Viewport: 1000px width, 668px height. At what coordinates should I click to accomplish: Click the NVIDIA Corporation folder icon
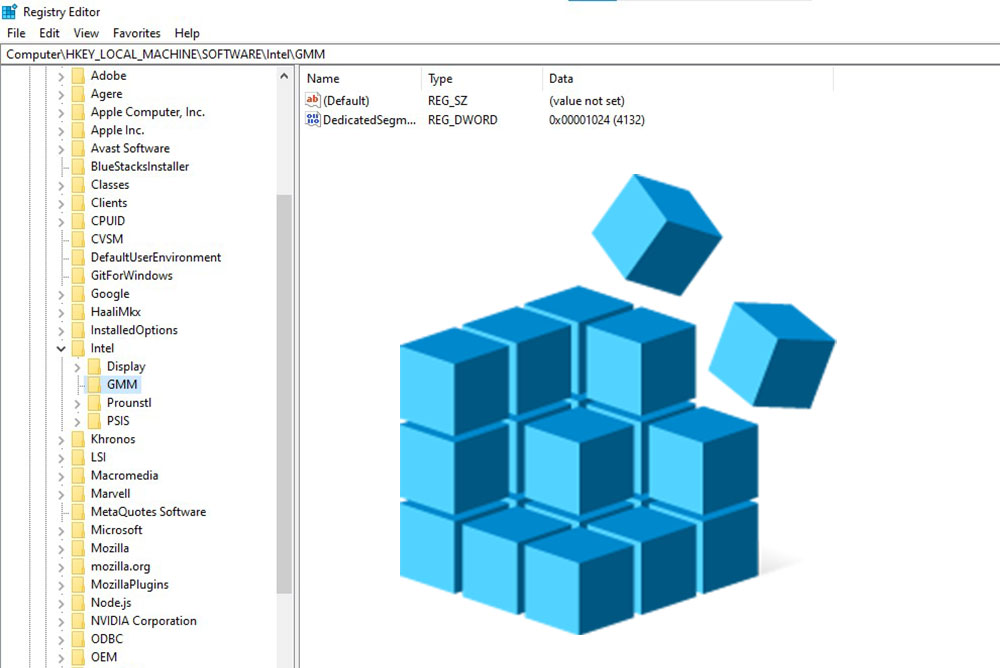[x=80, y=620]
